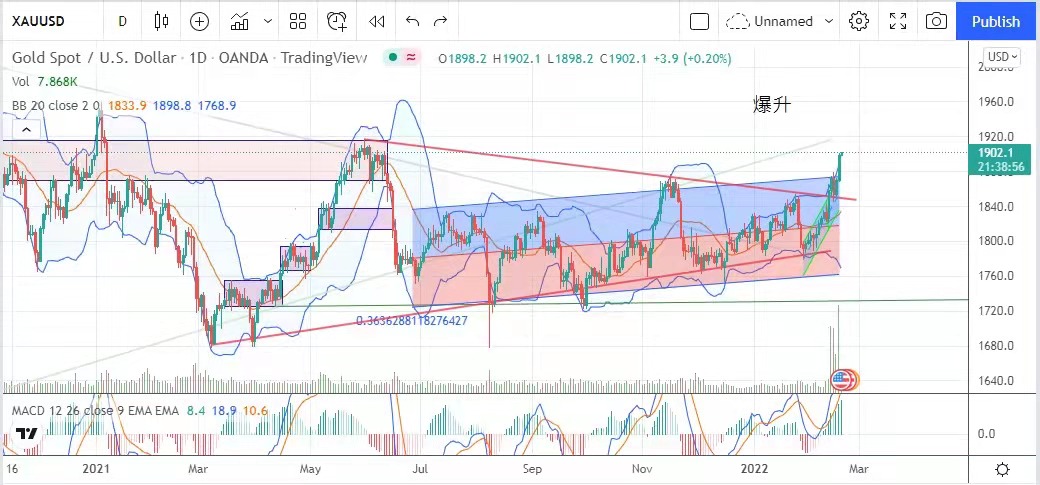The width and height of the screenshot is (1040, 485).
Task: Create an alert with the alarm clock icon
Action: click(337, 21)
